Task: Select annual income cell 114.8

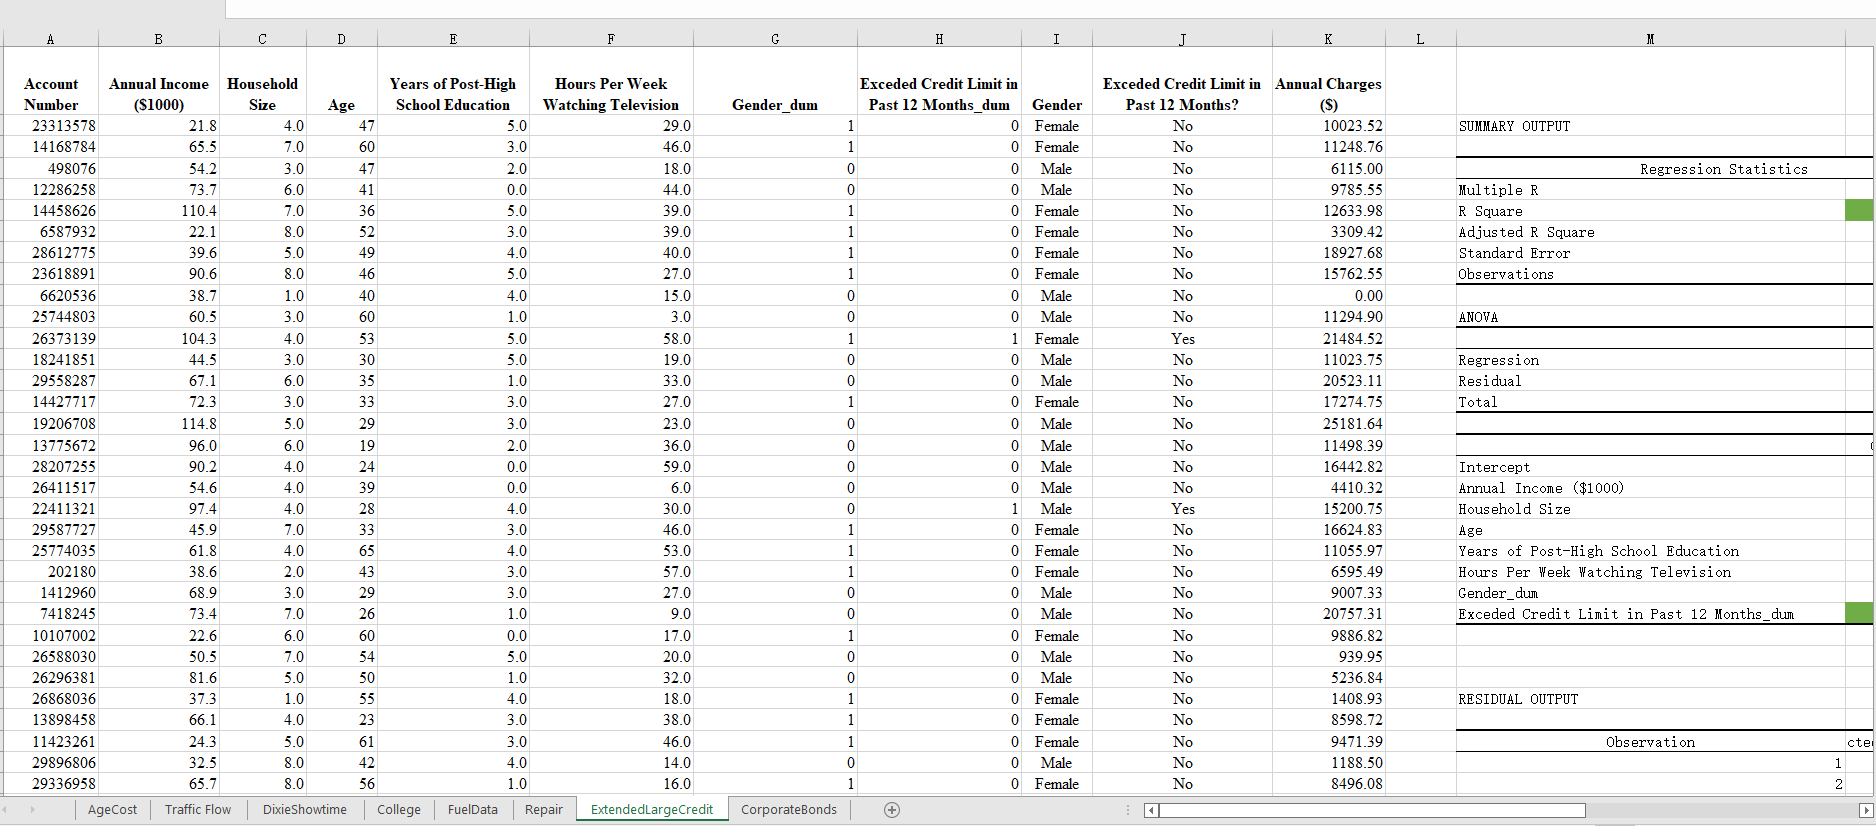Action: [159, 424]
